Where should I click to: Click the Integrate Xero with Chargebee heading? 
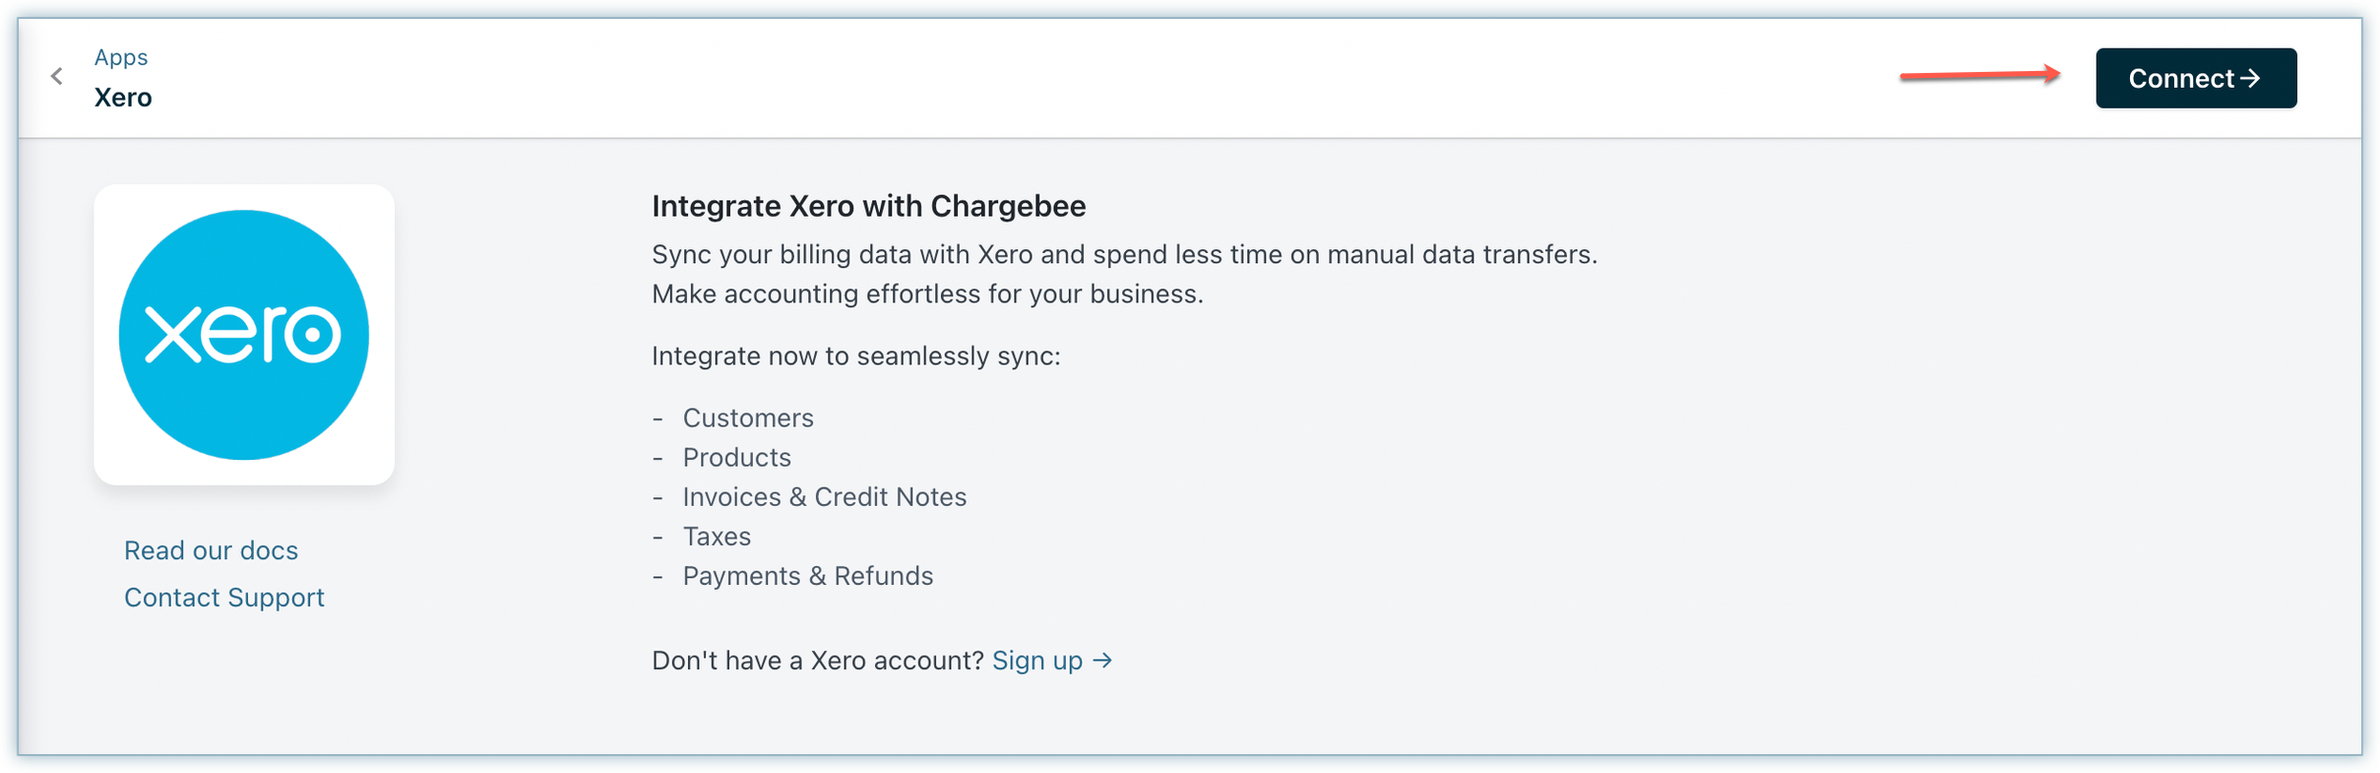point(868,206)
